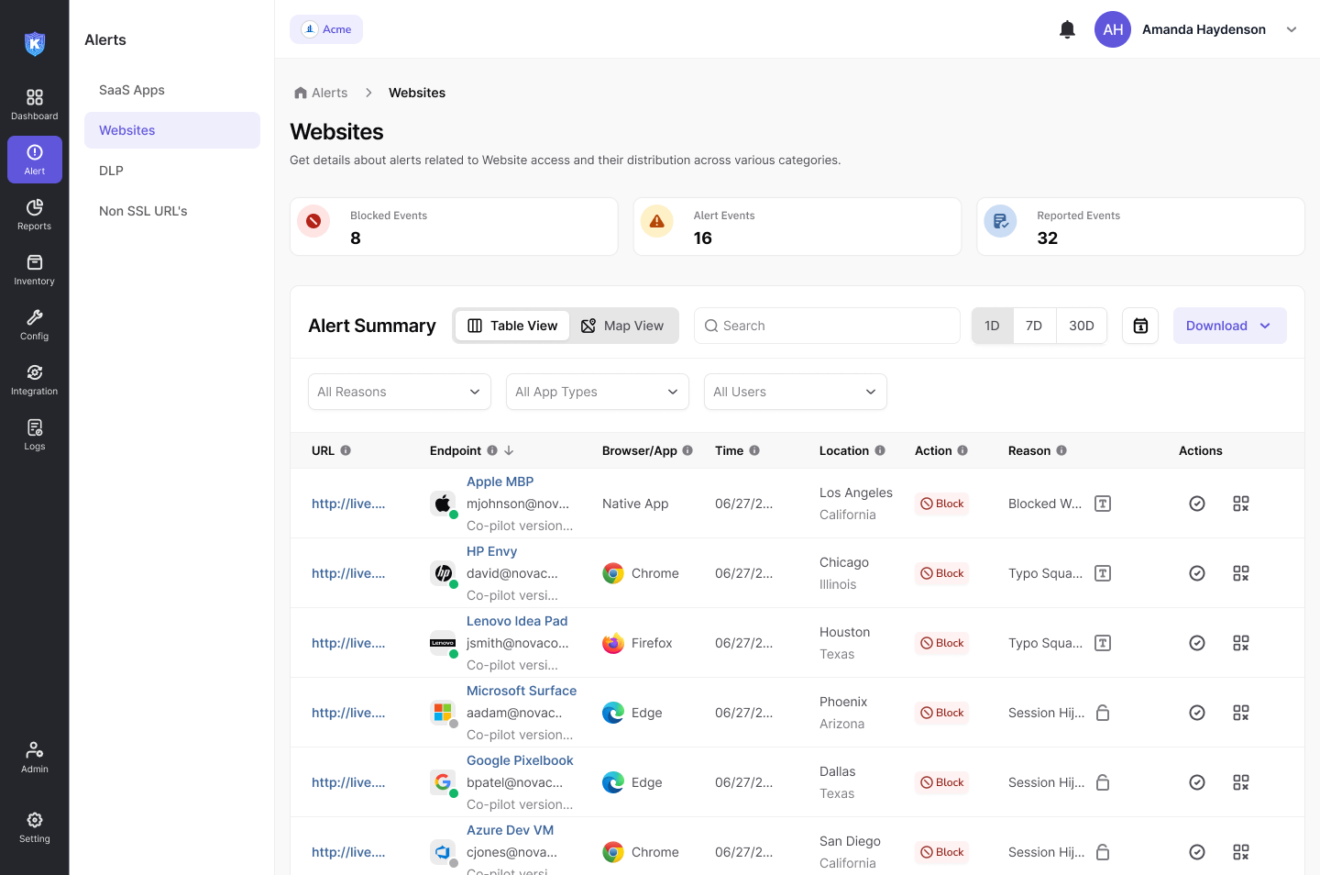Expand the All App Types filter

pos(597,391)
